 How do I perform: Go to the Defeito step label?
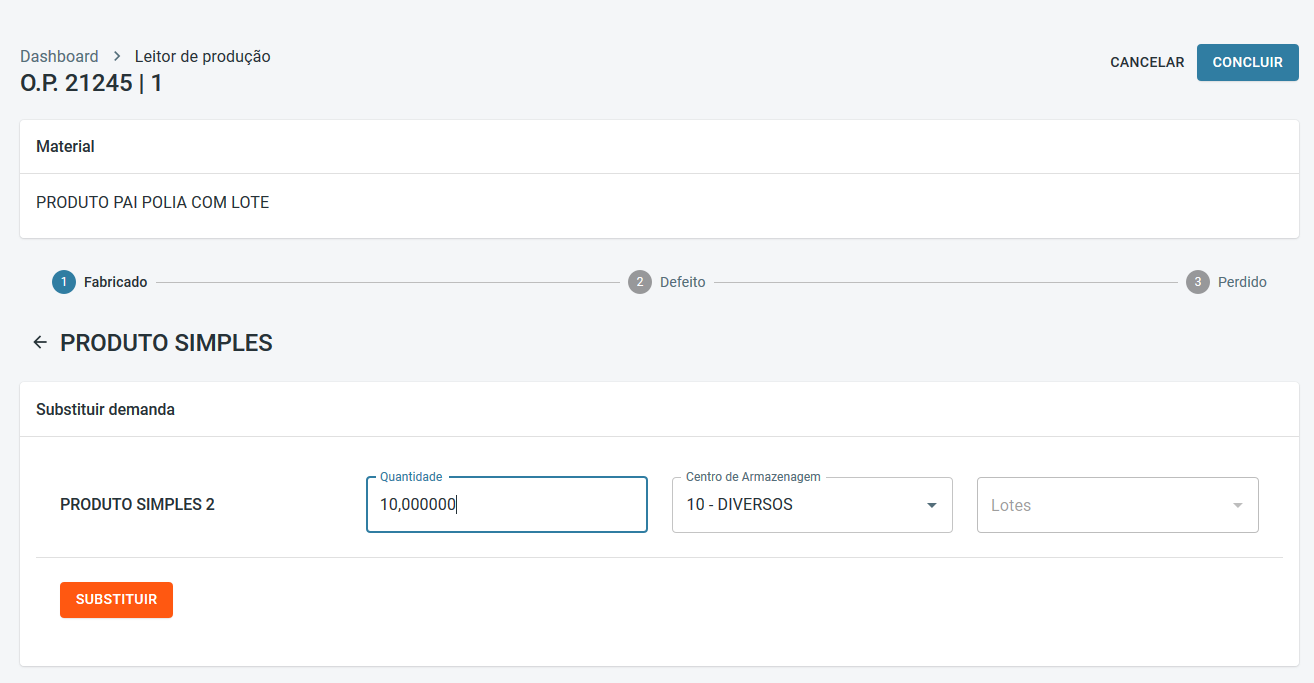(x=683, y=283)
